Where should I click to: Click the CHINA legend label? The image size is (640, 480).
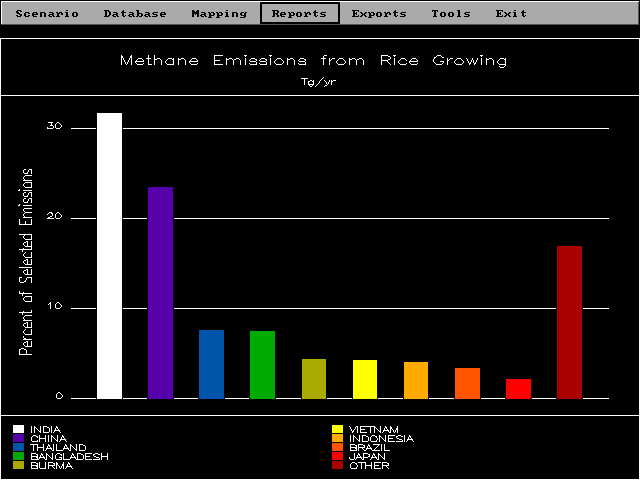click(x=49, y=438)
